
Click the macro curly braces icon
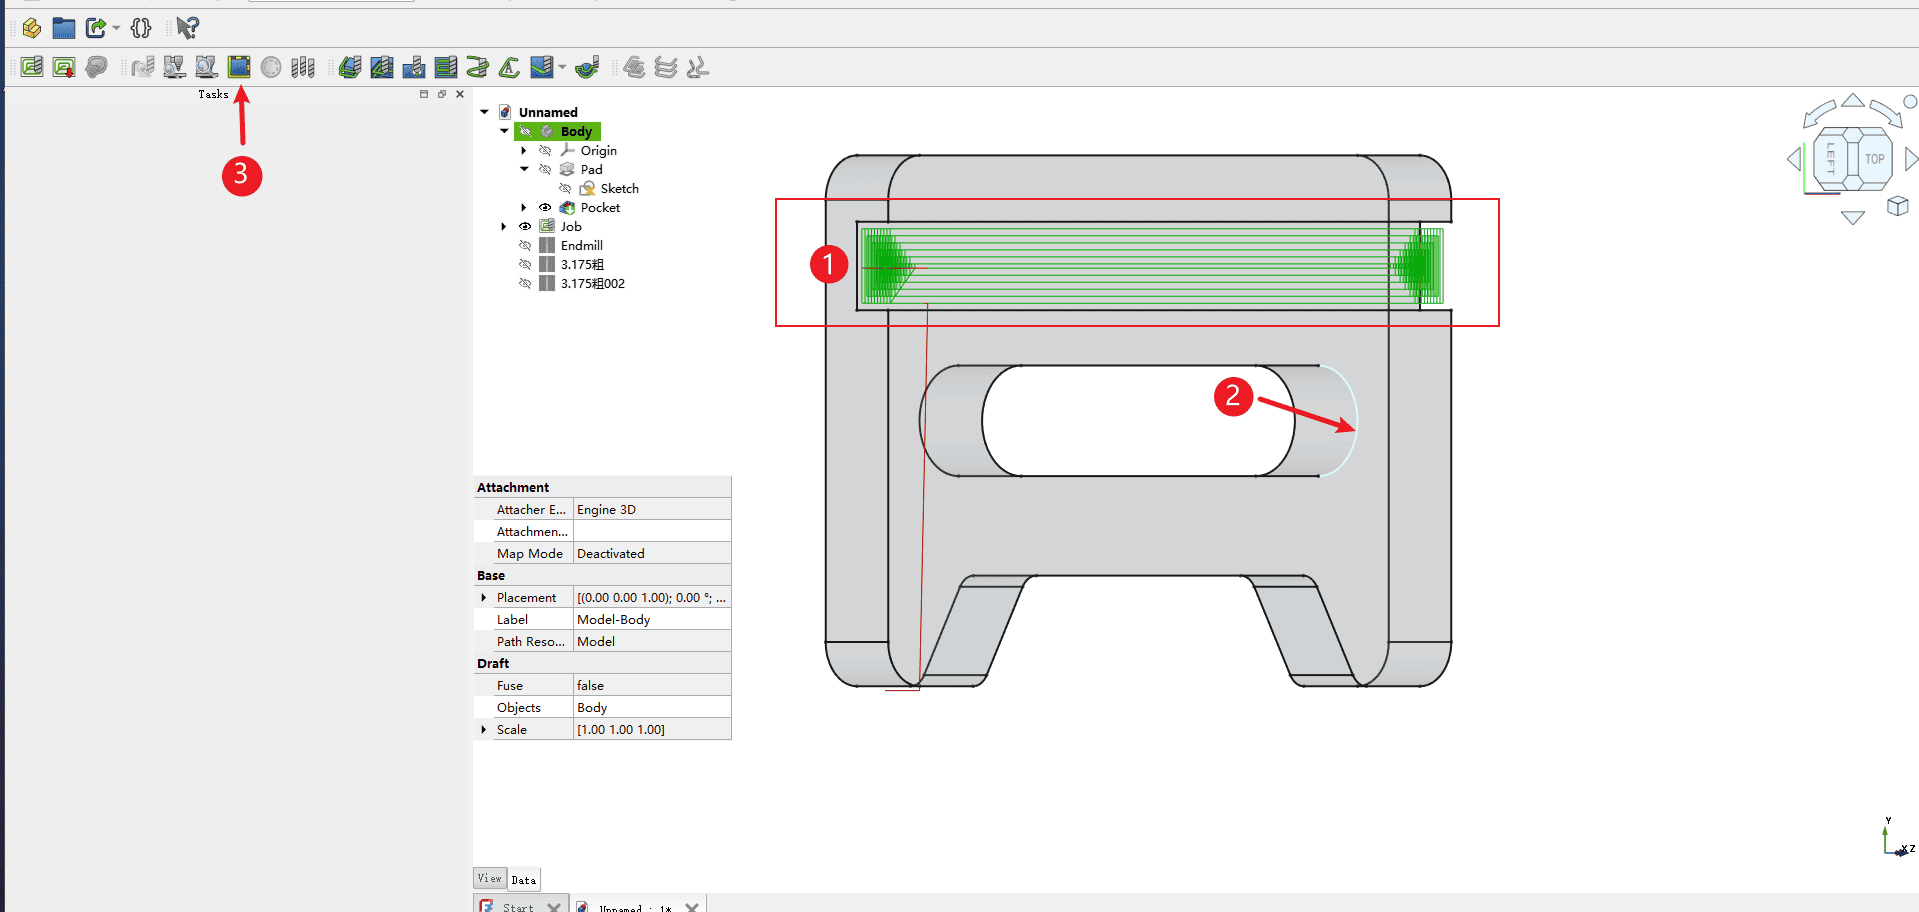(x=141, y=28)
